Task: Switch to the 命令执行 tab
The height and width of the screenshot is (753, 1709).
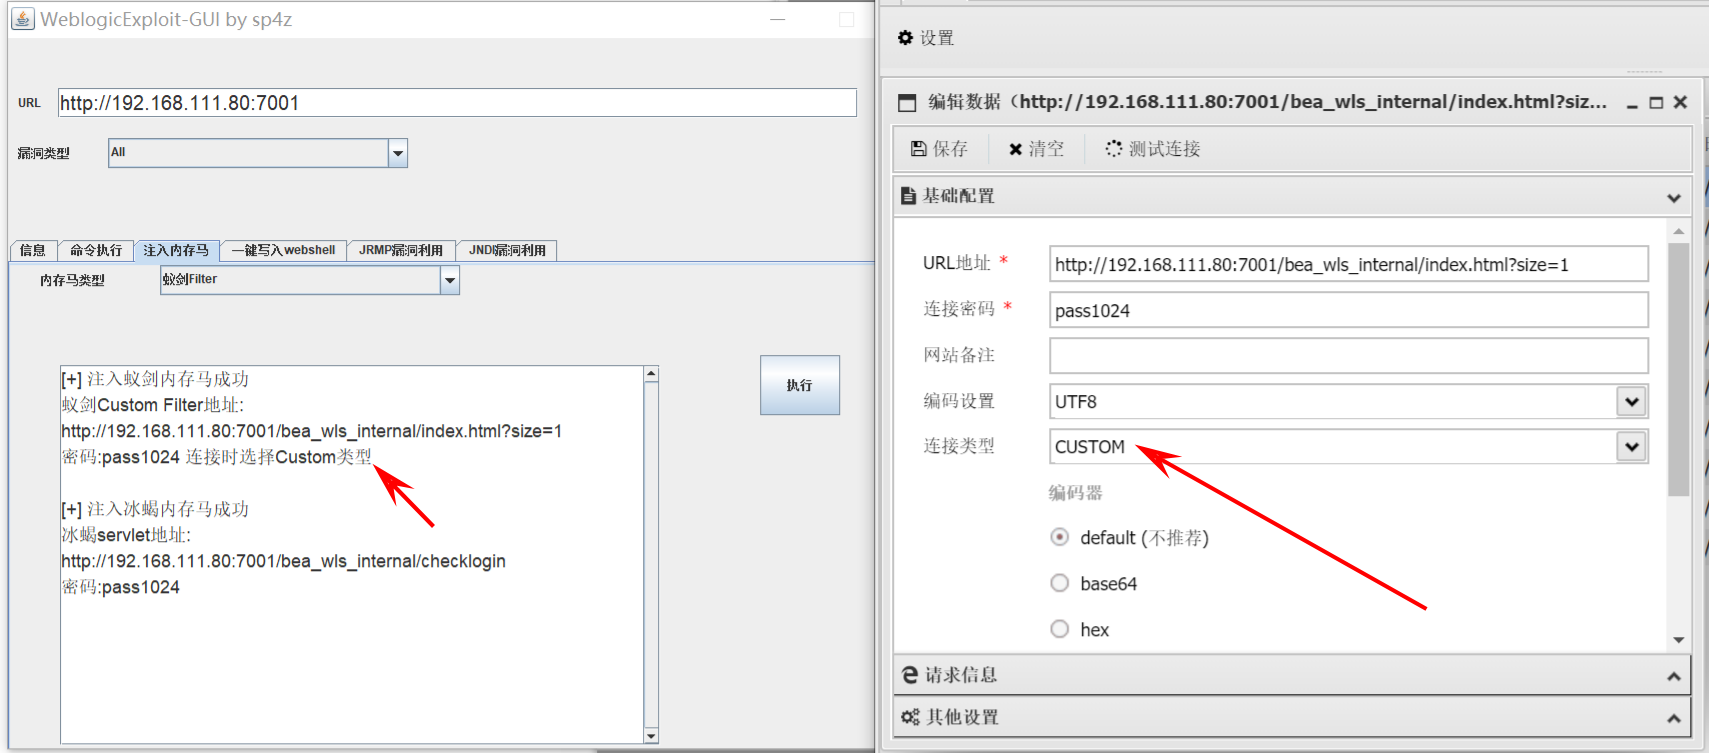Action: pos(96,251)
